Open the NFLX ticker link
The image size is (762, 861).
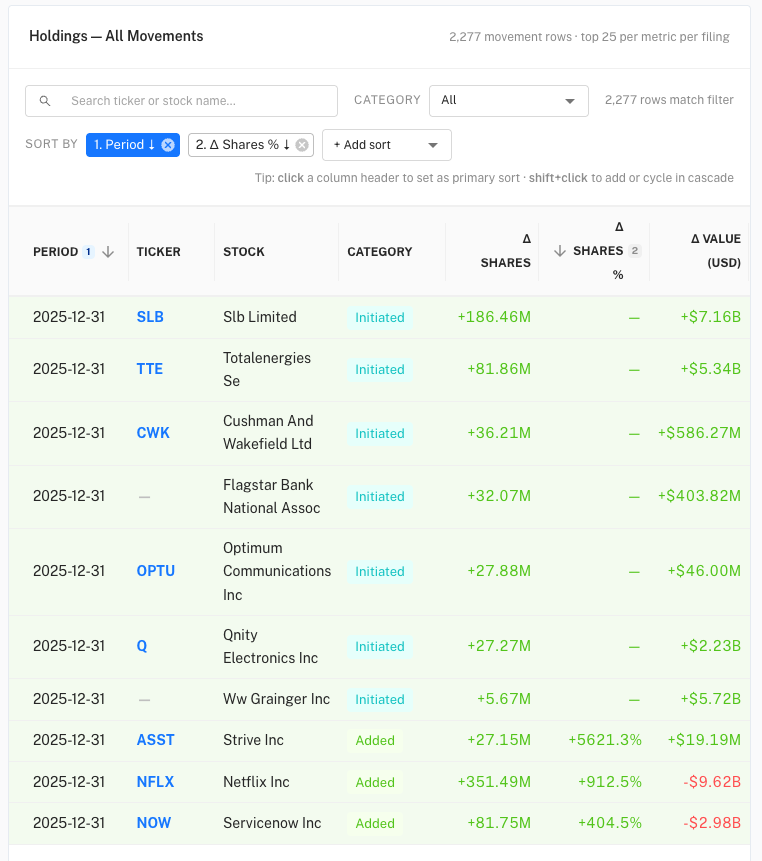point(155,782)
